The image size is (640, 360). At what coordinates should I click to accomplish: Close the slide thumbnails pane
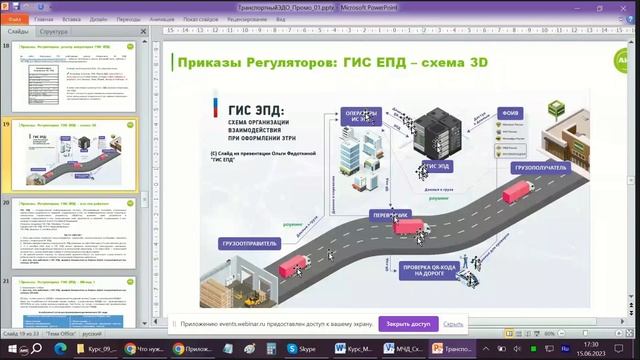pyautogui.click(x=143, y=31)
